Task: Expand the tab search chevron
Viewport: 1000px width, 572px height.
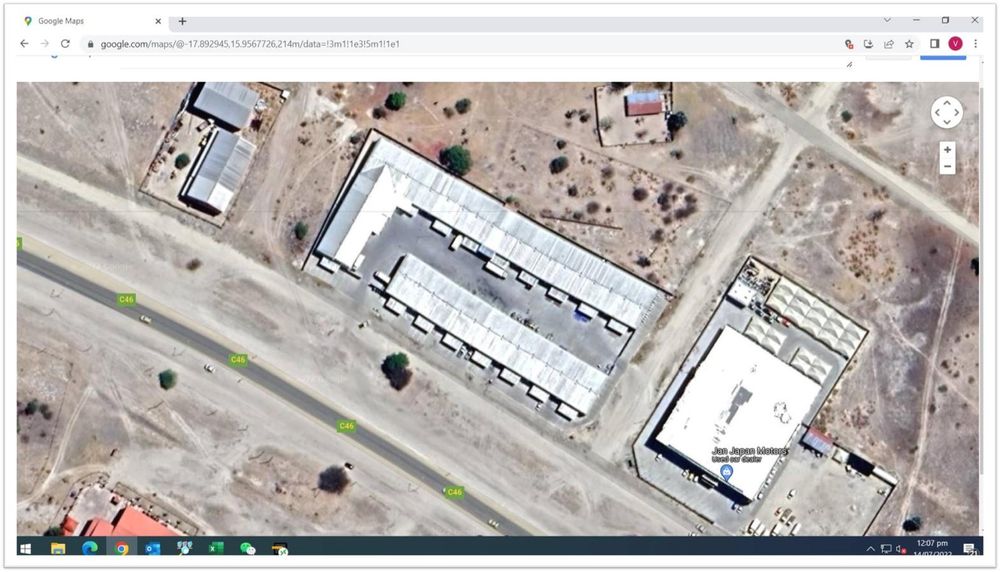Action: tap(886, 20)
